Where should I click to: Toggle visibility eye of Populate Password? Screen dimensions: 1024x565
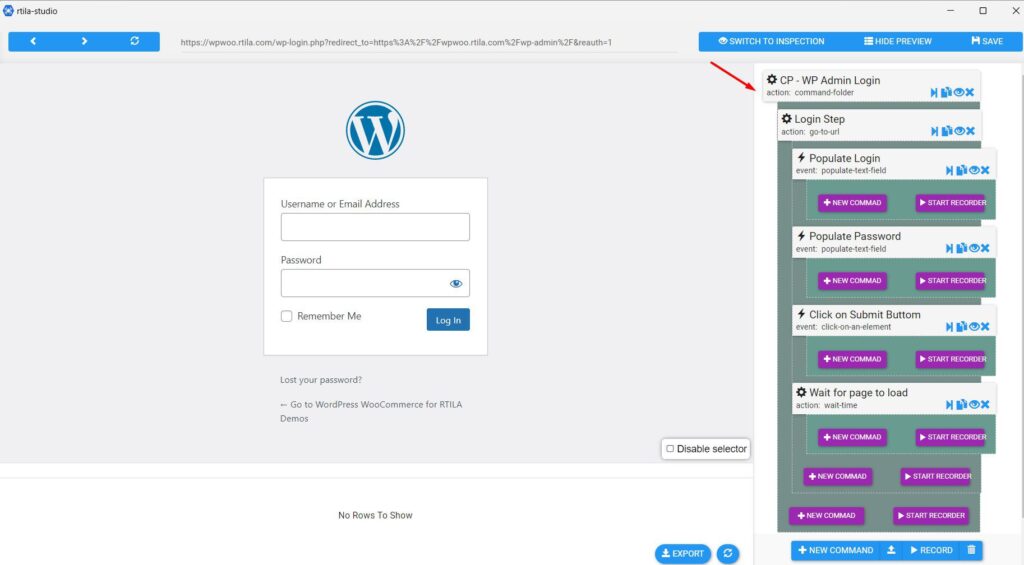pos(974,248)
